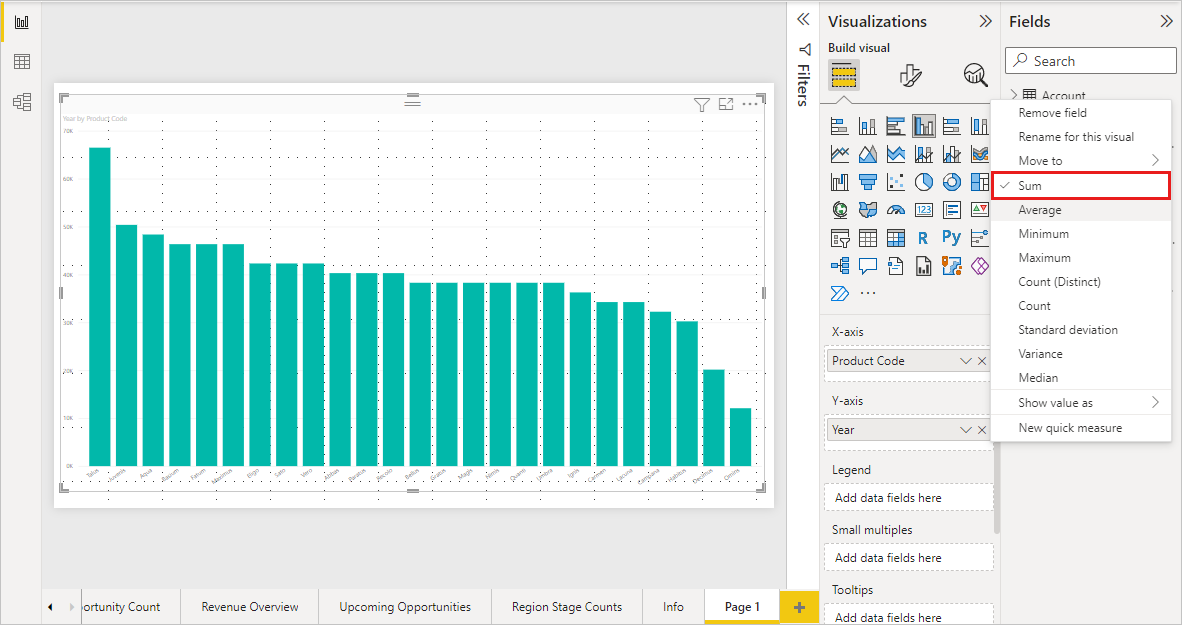Choose Count (Distinct) option
Viewport: 1182px width, 625px height.
[1081, 282]
